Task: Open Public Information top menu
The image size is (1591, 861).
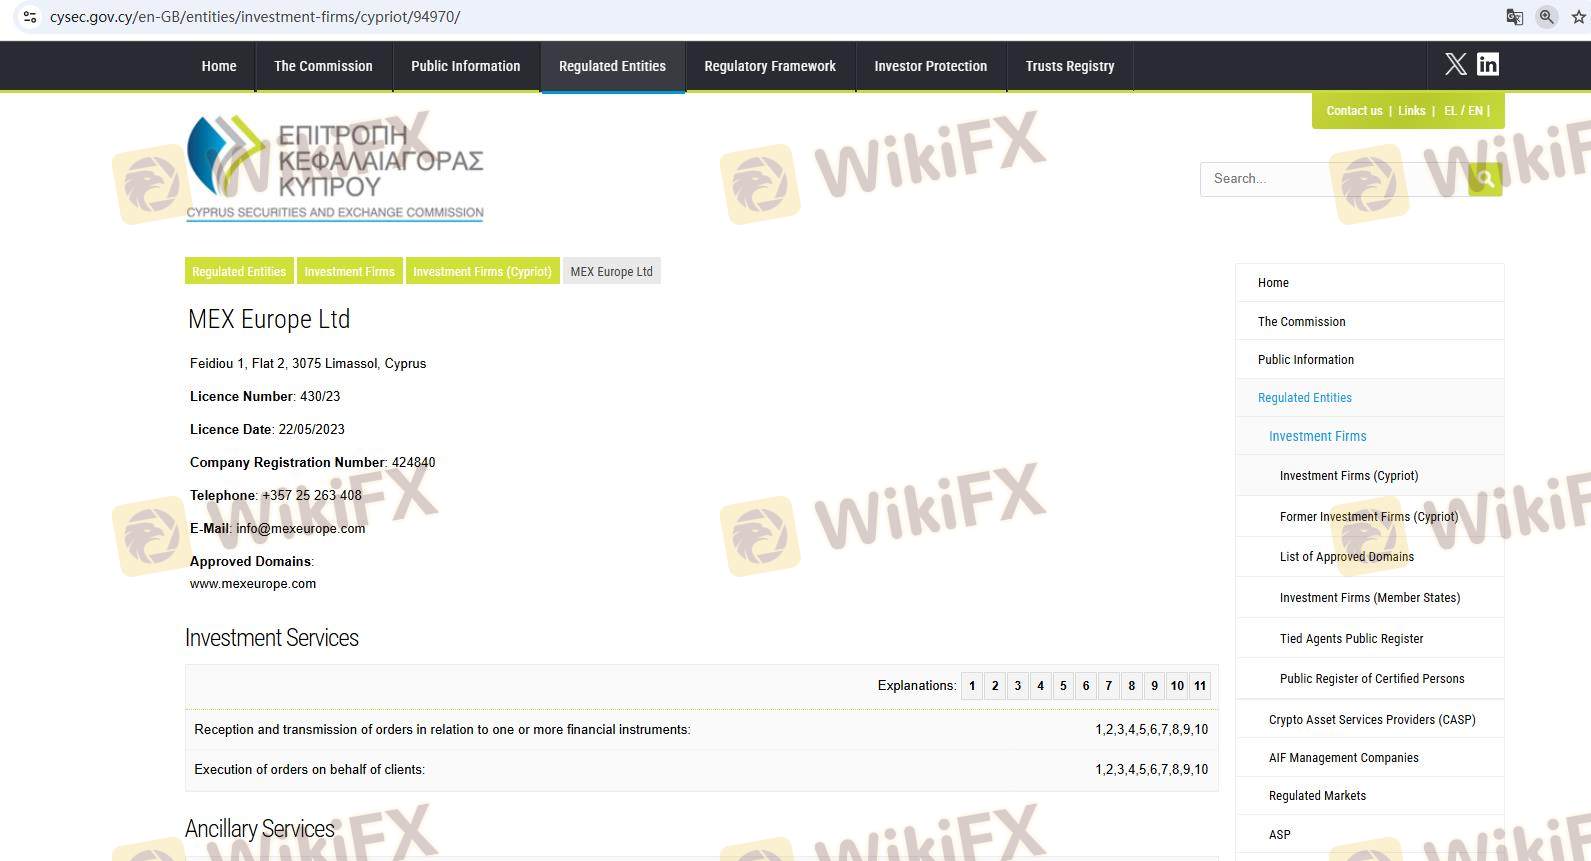Action: 466,66
